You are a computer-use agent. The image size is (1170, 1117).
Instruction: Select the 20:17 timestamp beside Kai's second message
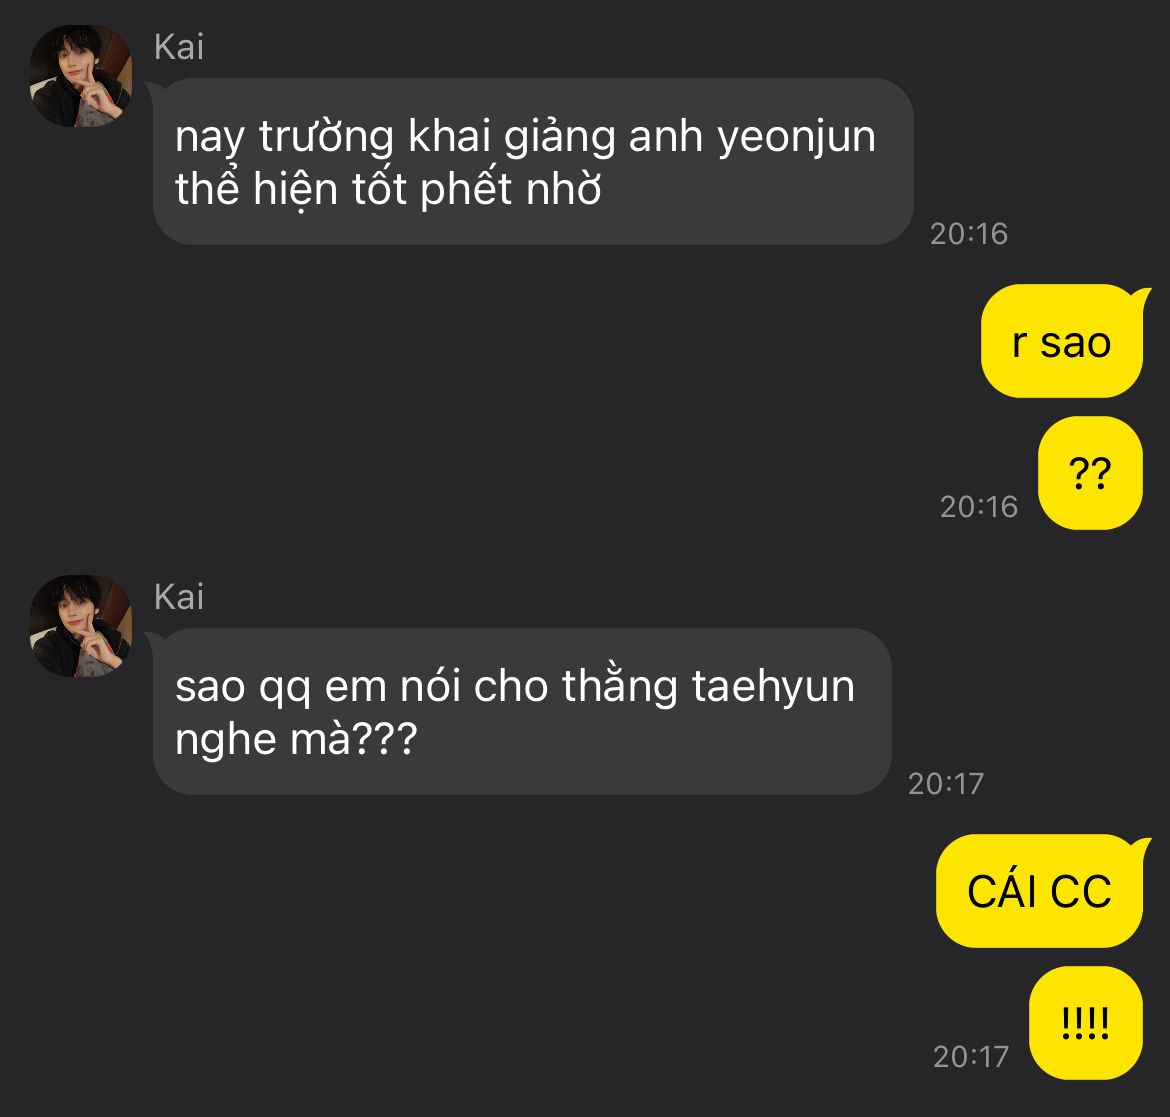(x=946, y=783)
